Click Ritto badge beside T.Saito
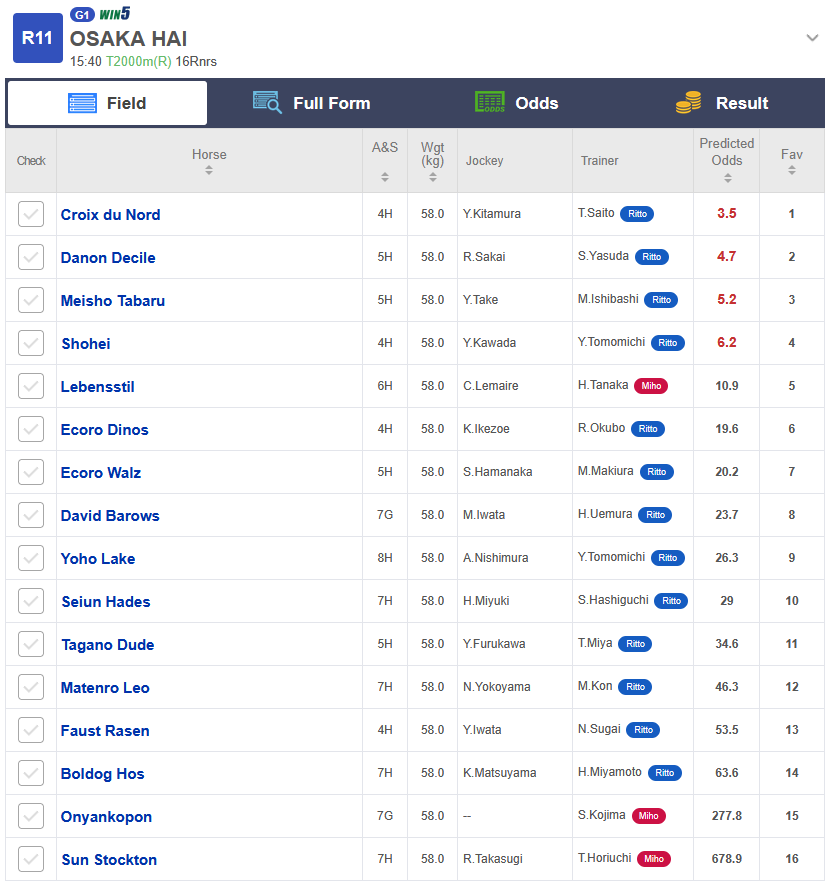838x890 pixels. (637, 214)
